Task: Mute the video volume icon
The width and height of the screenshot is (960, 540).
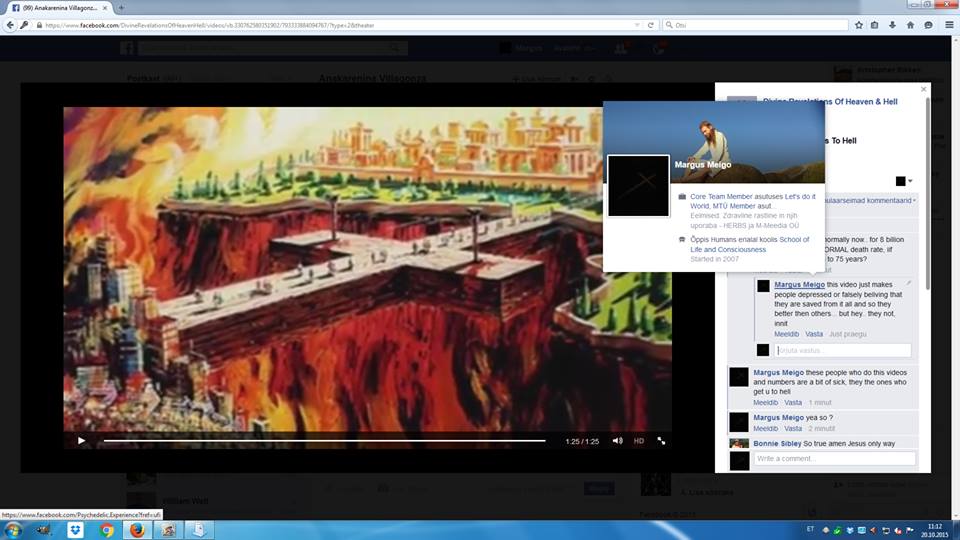Action: pos(617,441)
